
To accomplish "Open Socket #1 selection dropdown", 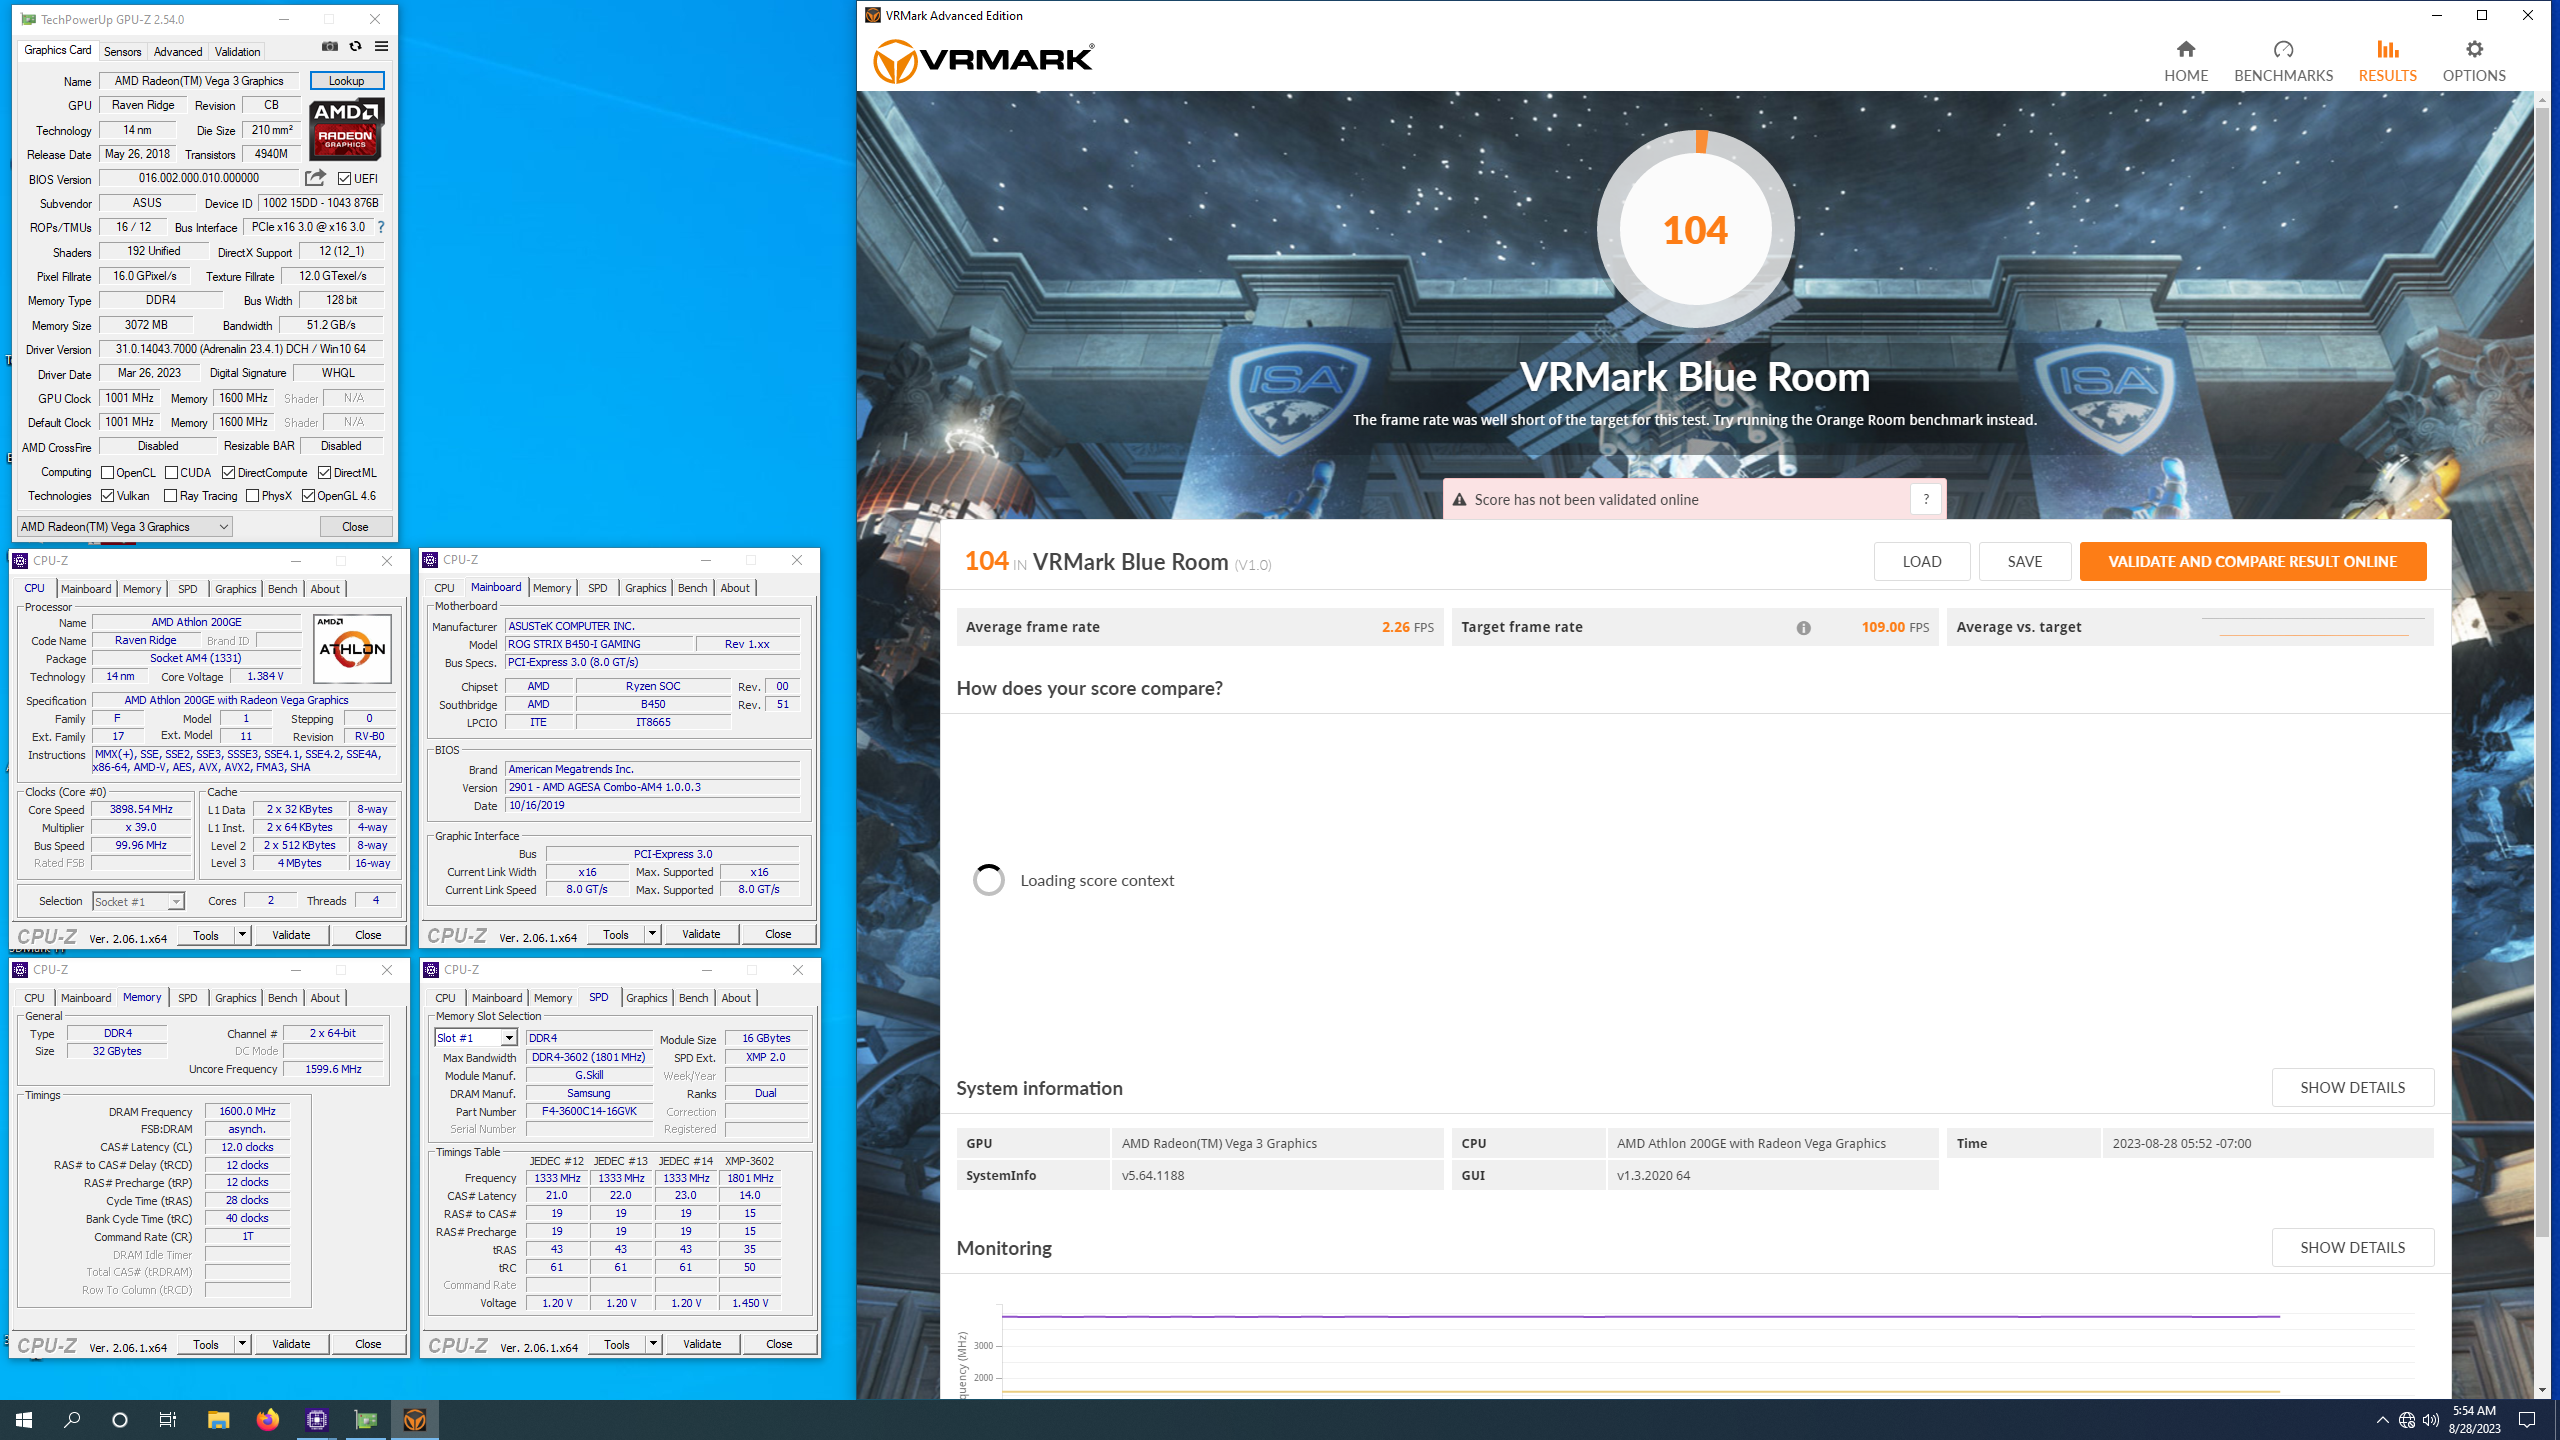I will tap(138, 901).
